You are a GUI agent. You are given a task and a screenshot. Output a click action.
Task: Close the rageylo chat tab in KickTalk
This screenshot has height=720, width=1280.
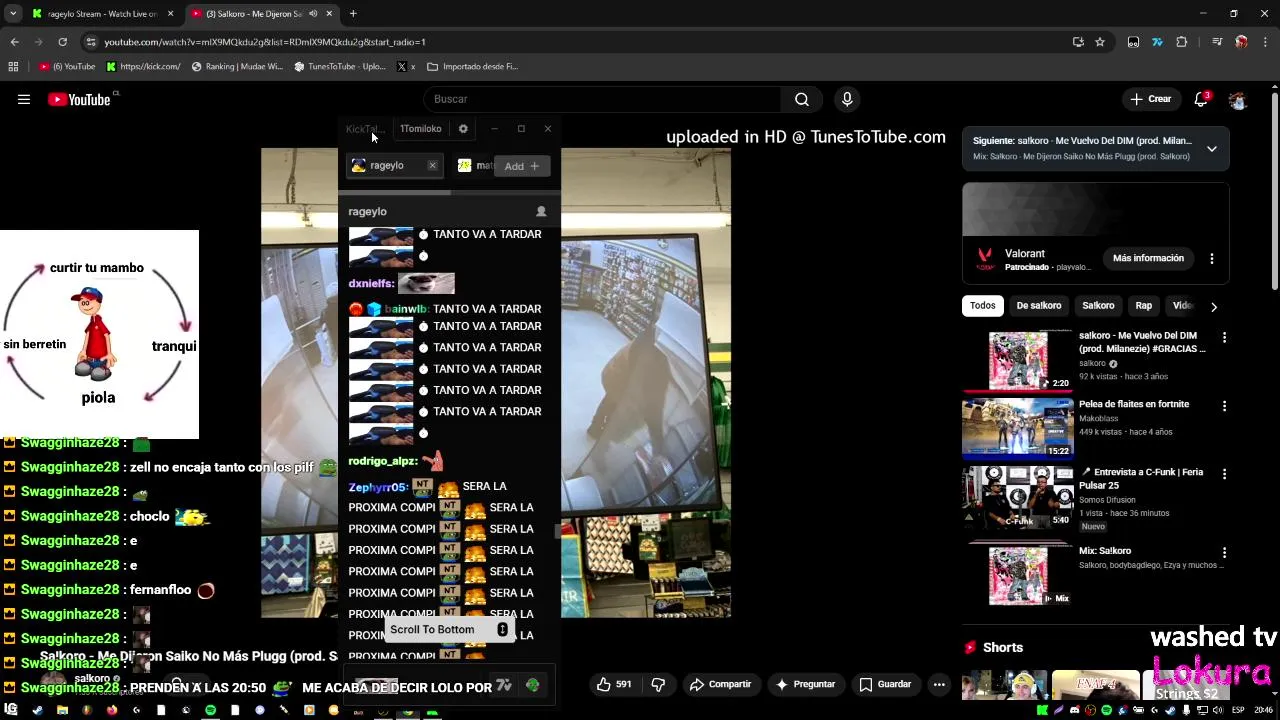(432, 165)
